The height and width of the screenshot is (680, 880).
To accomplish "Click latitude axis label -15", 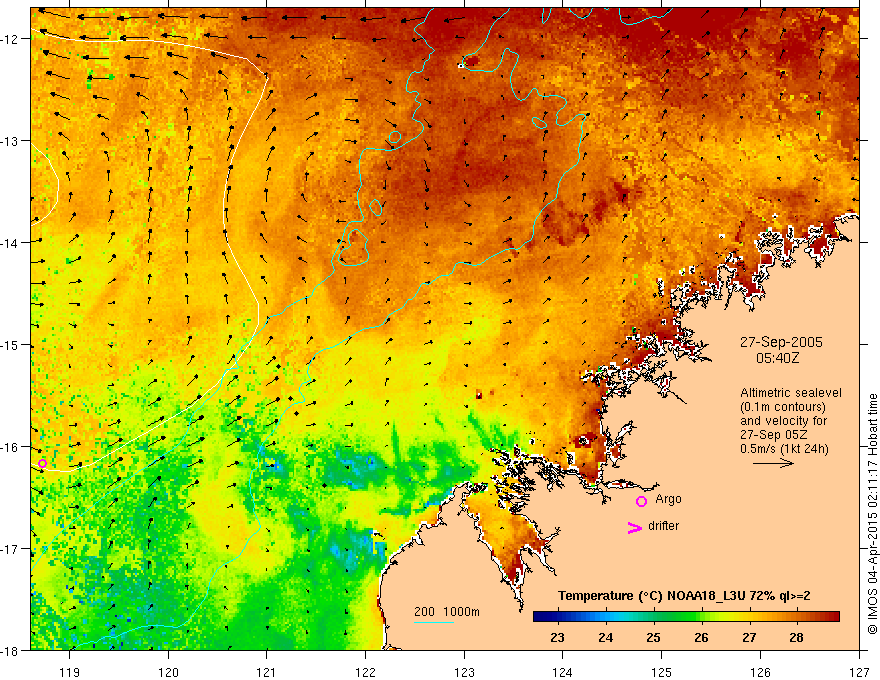I will [10, 345].
